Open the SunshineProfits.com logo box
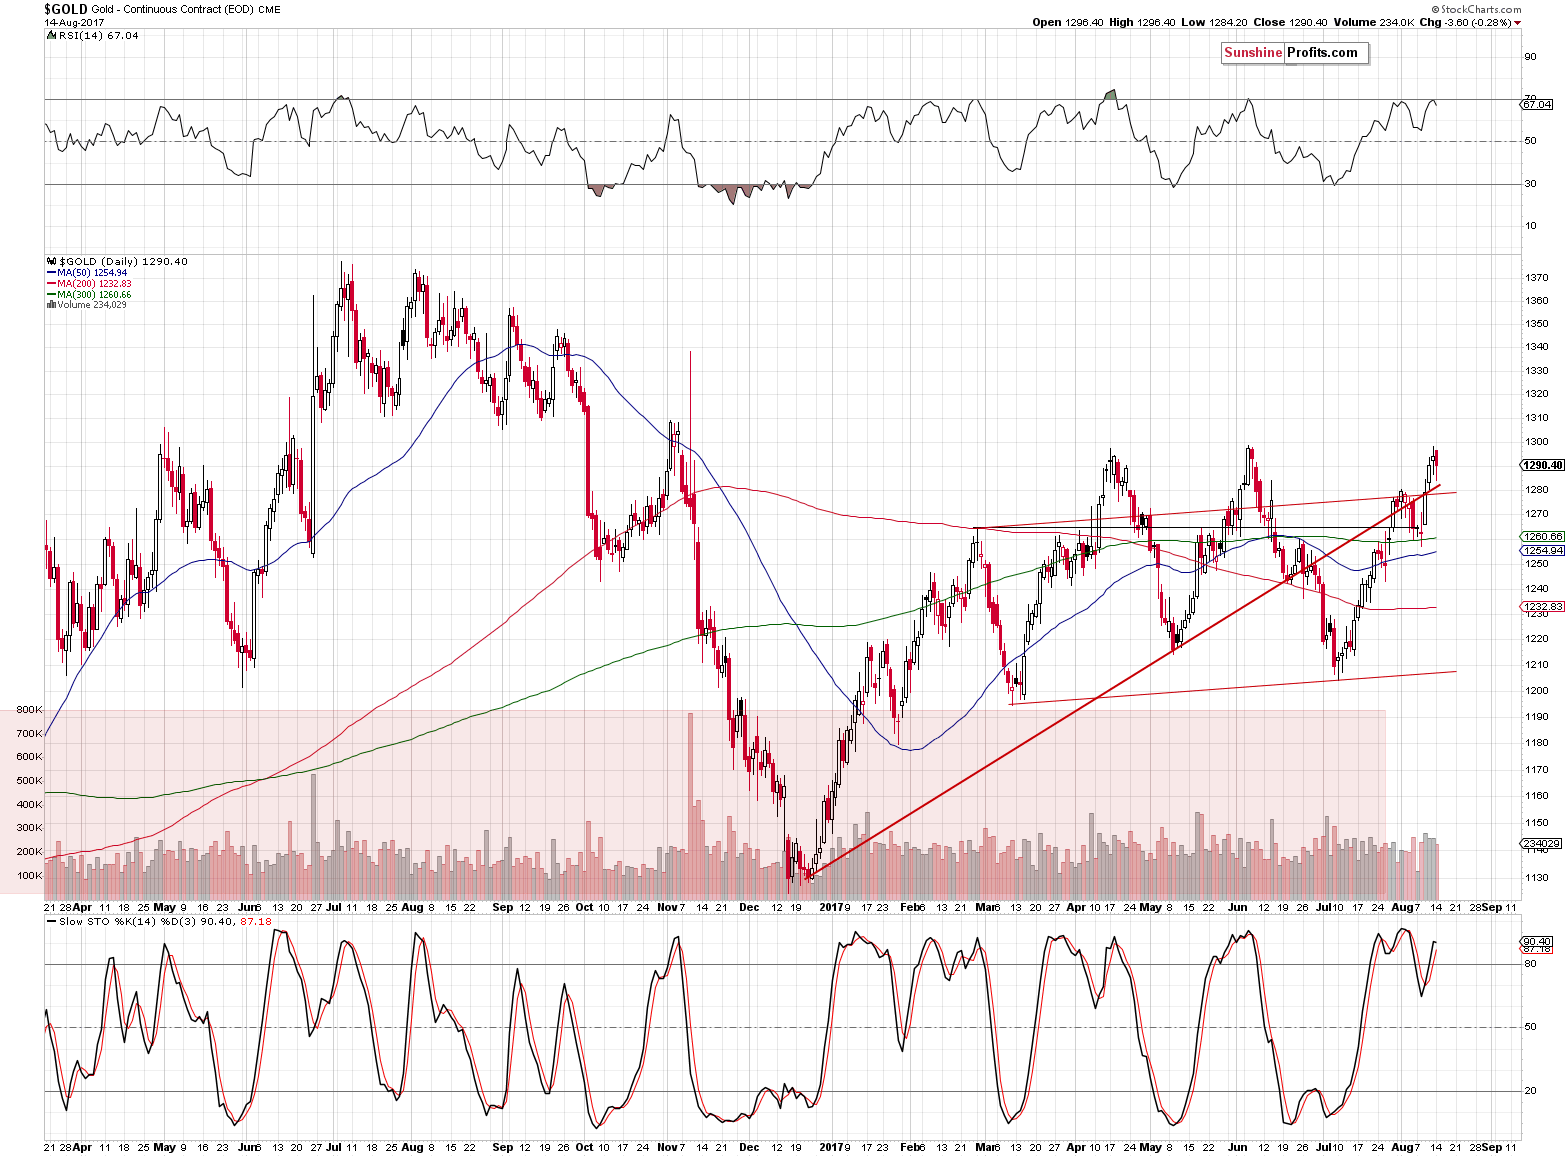Viewport: 1565px width, 1157px height. pyautogui.click(x=1294, y=53)
